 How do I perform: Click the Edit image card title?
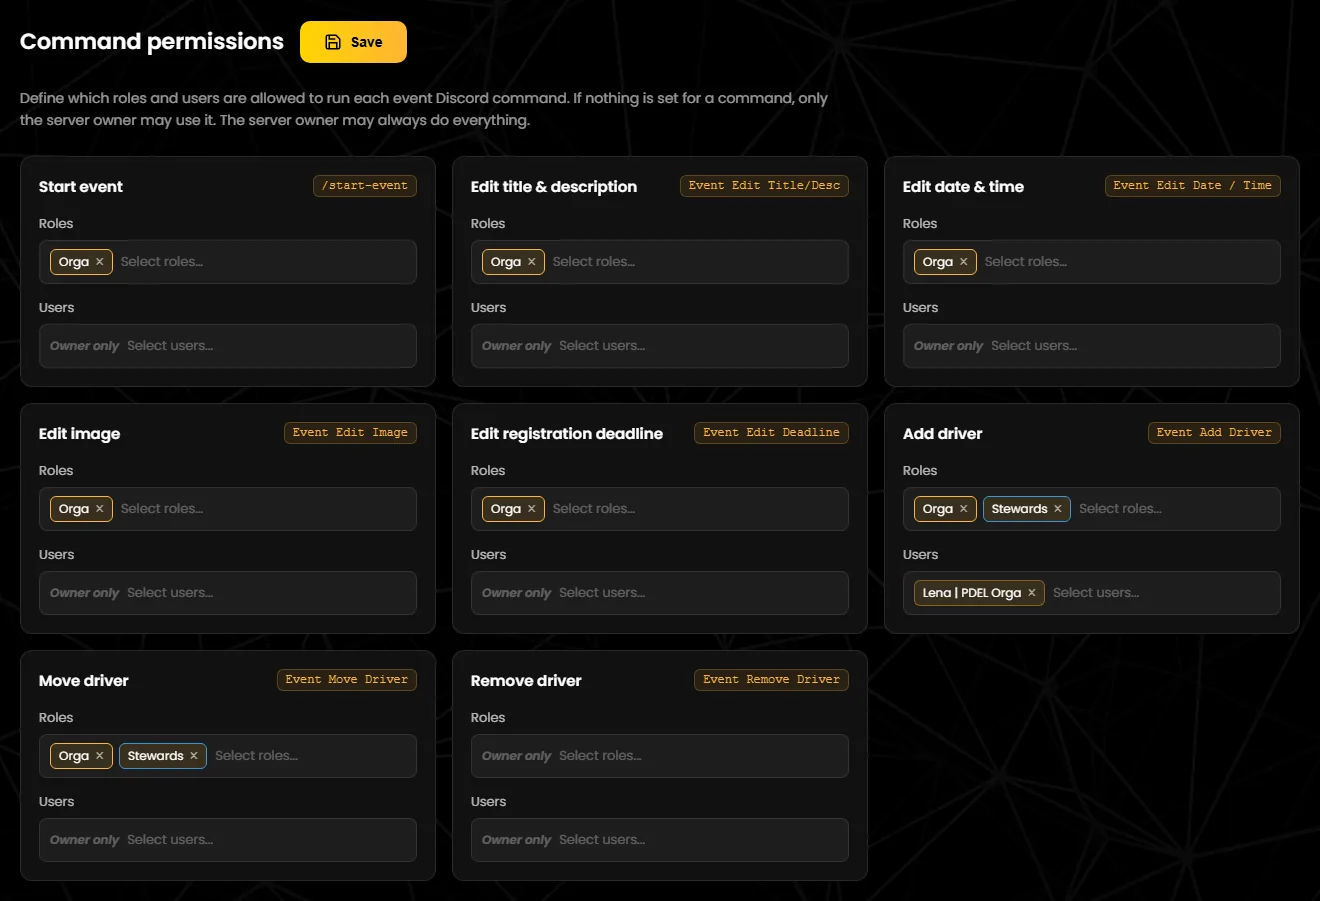[x=80, y=434]
